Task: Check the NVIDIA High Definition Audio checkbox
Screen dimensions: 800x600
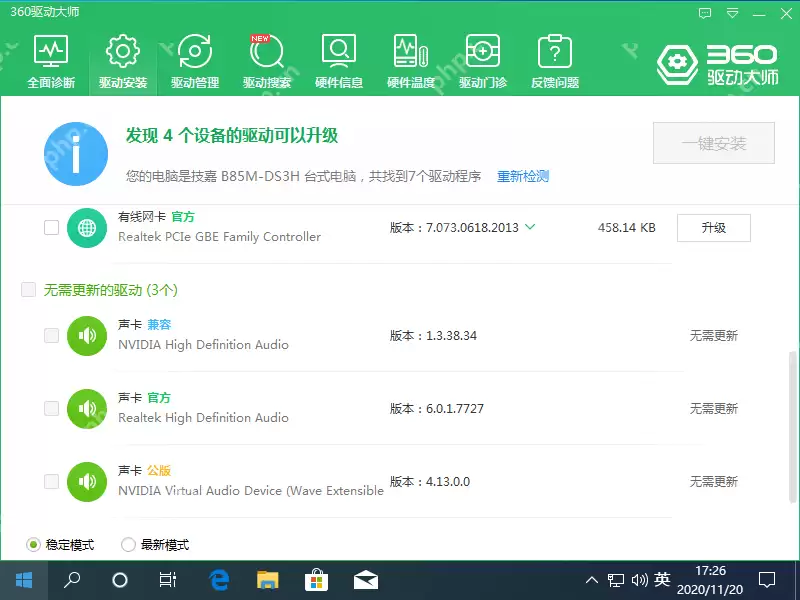Action: click(x=51, y=336)
